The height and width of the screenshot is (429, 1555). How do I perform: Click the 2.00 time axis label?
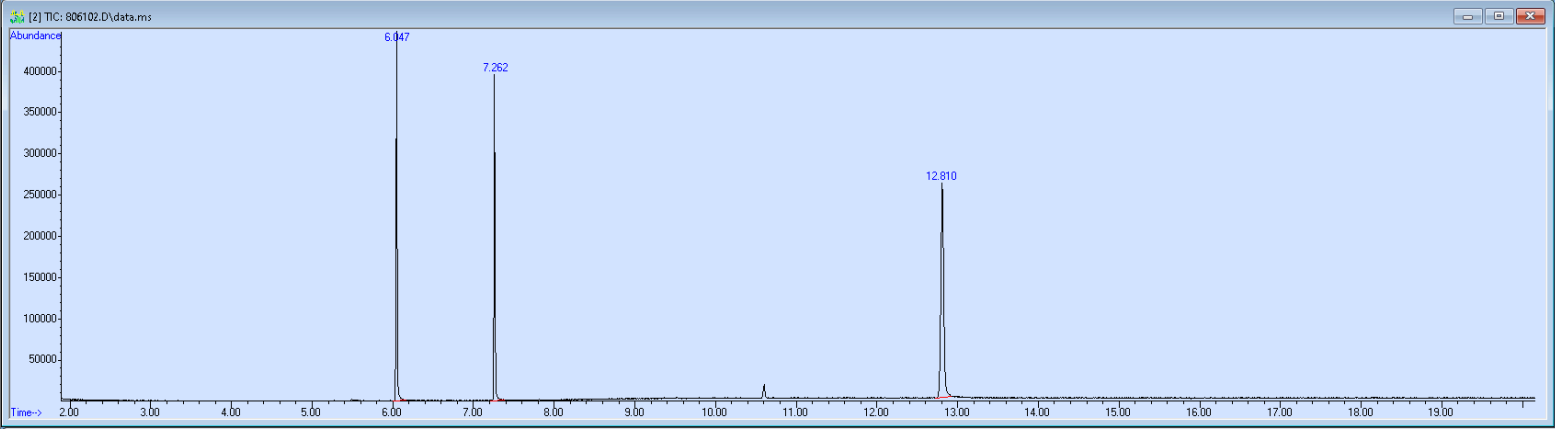[69, 412]
